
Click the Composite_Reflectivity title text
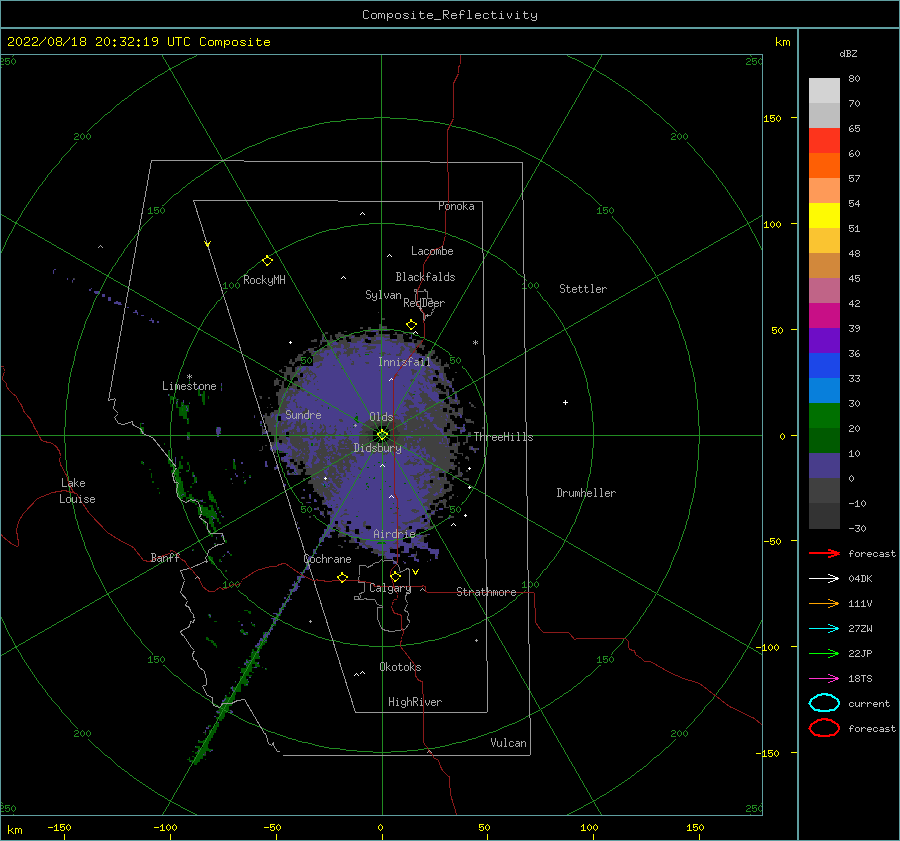click(x=450, y=15)
